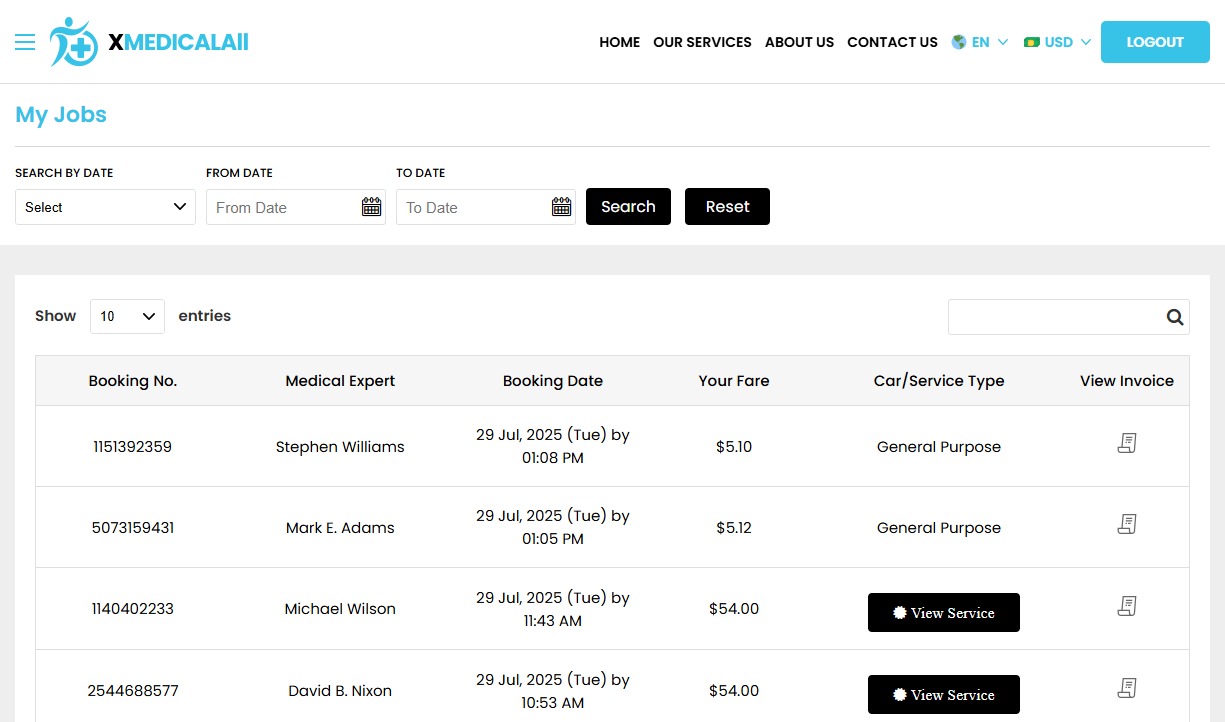Image resolution: width=1225 pixels, height=722 pixels.
Task: Open the About Us page
Action: pos(799,42)
